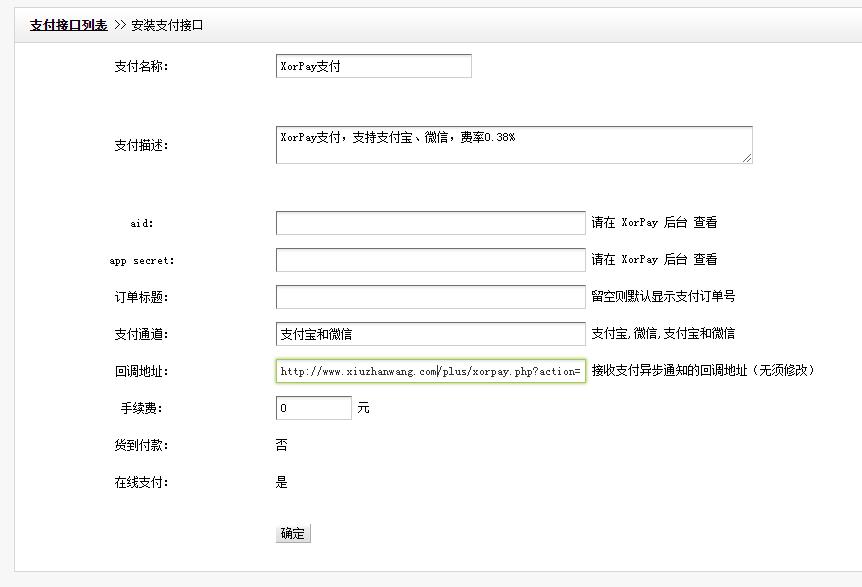Click inside the 支付描述 textarea
The height and width of the screenshot is (587, 862).
(x=513, y=145)
